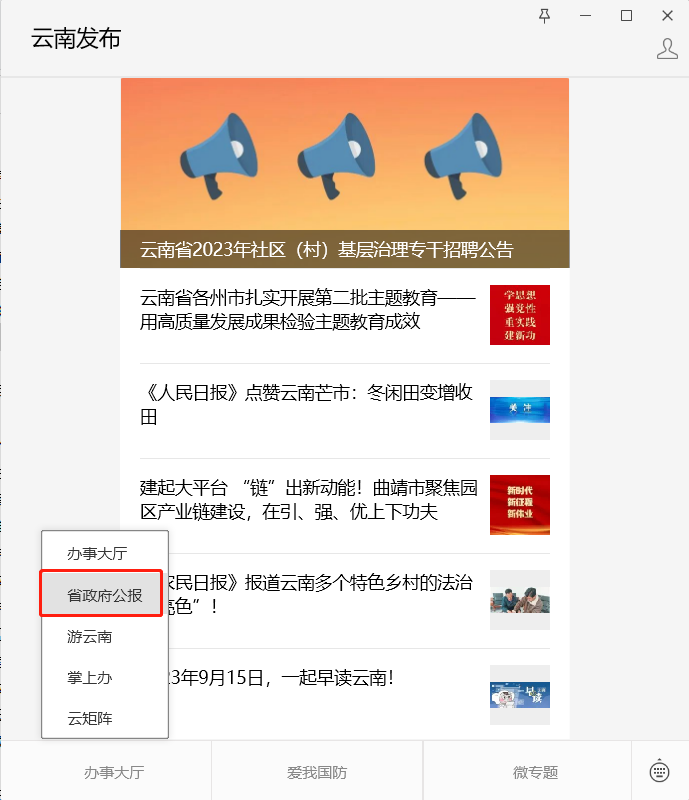Select 游云南 menu entry

(x=90, y=637)
